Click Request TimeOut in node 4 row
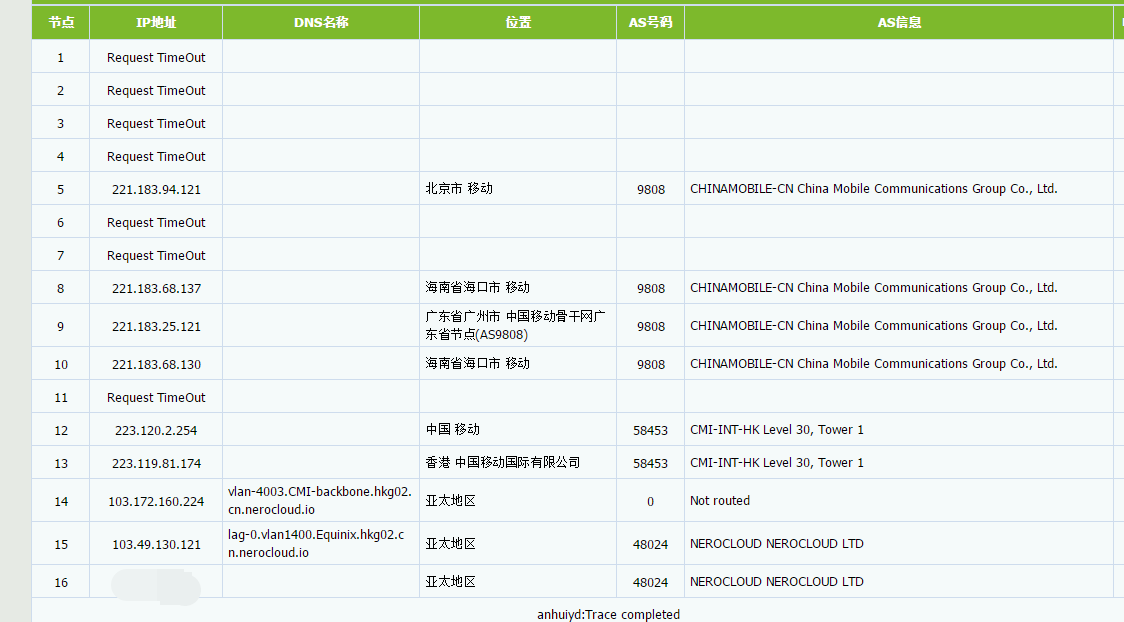This screenshot has width=1124, height=622. pos(156,156)
